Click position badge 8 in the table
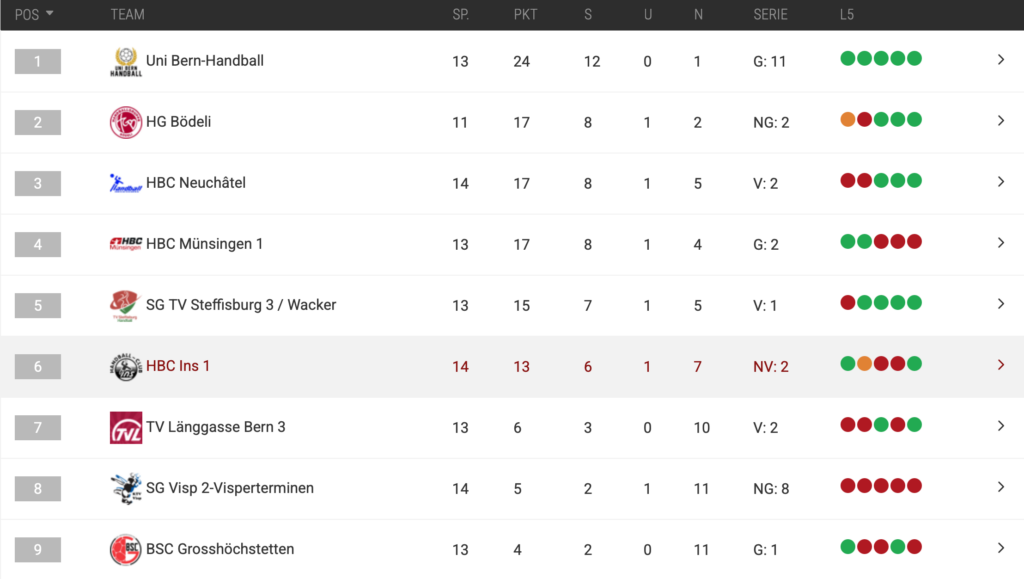Image resolution: width=1024 pixels, height=579 pixels. pyautogui.click(x=38, y=489)
